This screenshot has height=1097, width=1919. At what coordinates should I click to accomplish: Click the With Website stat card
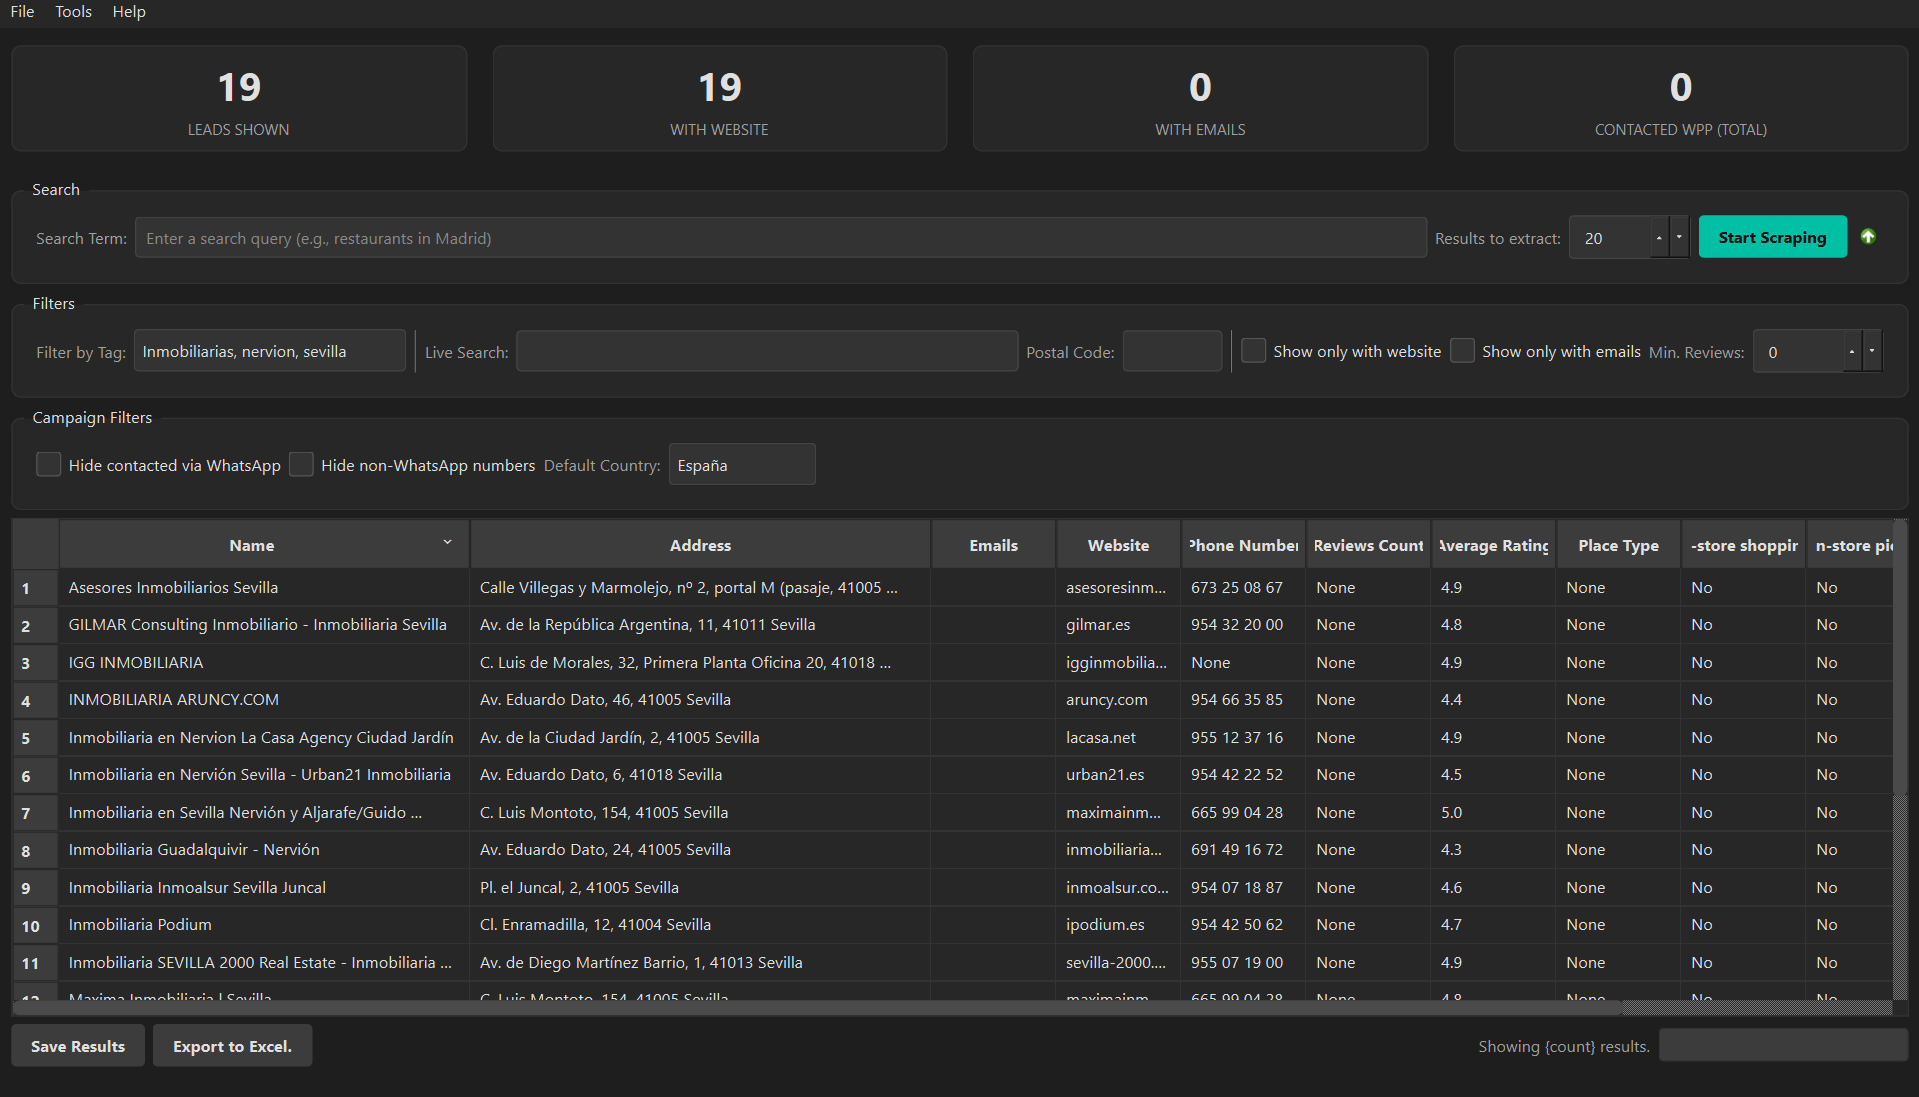[720, 99]
